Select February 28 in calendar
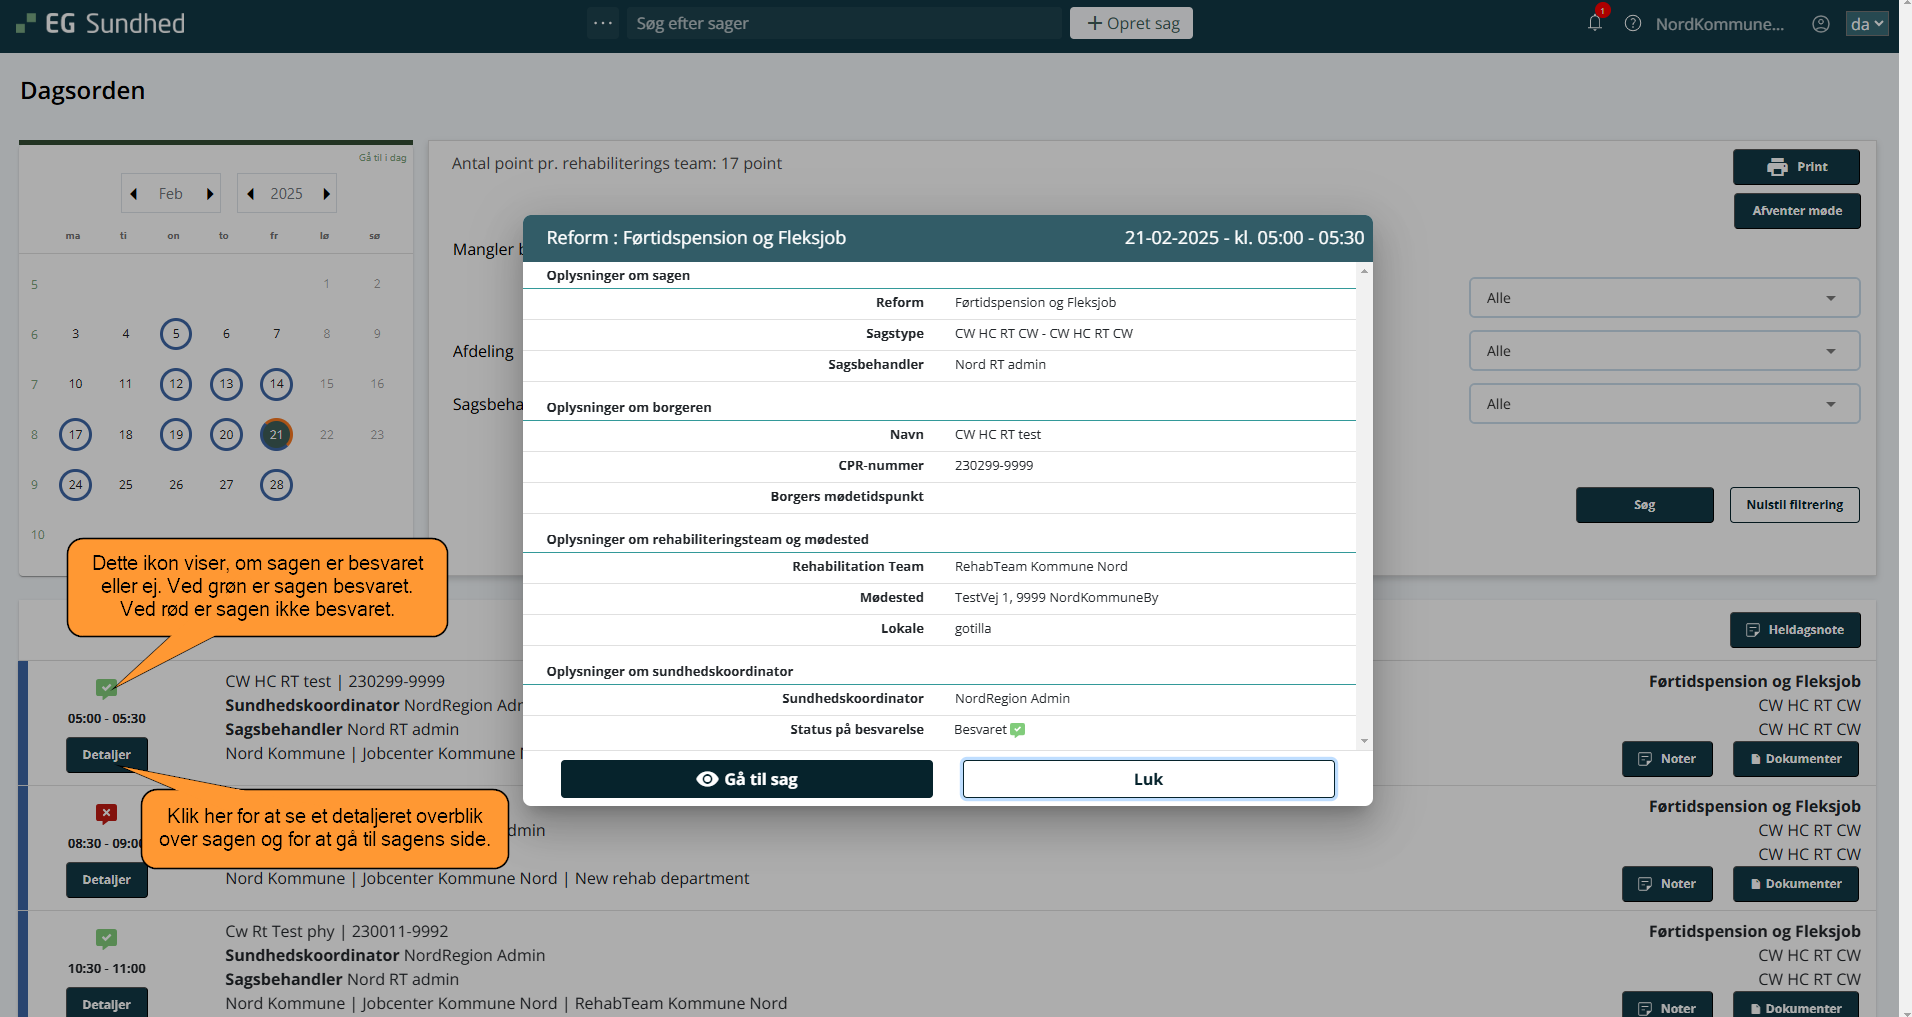Screen dimensions: 1912x1017 276,485
